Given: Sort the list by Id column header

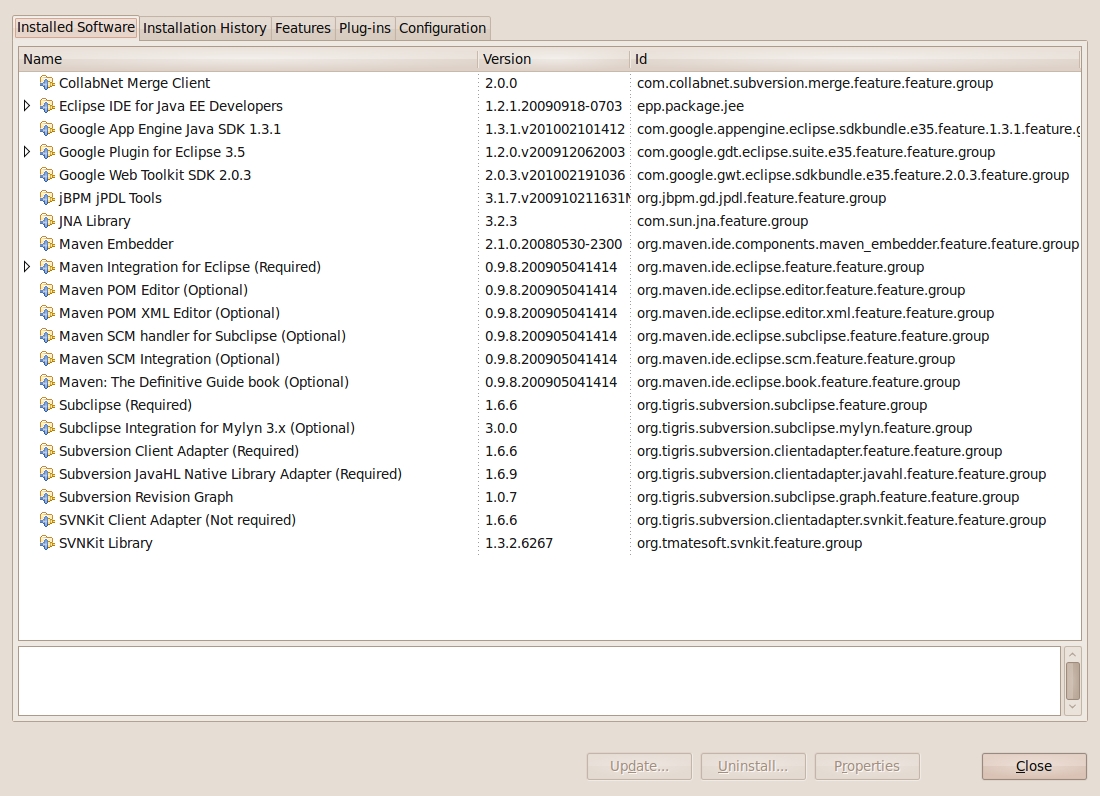Looking at the screenshot, I should [x=855, y=60].
